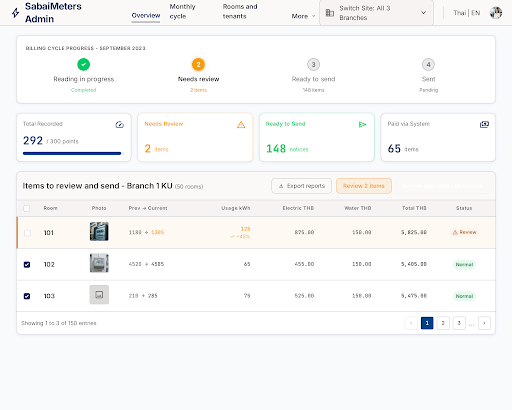Sort by the Water THB column header
512x410 pixels.
pos(357,208)
